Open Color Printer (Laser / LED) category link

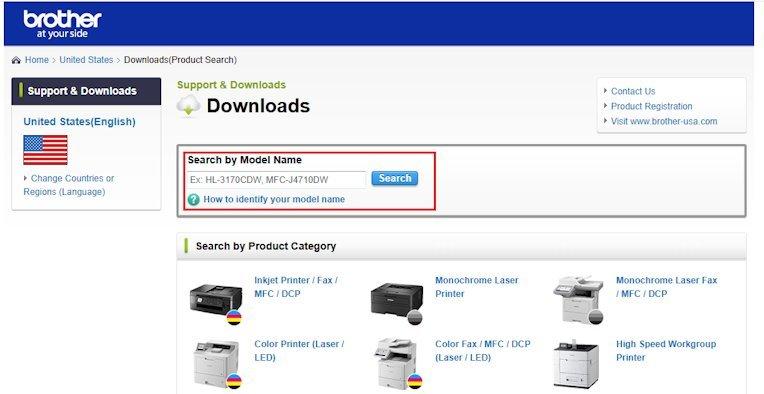[x=299, y=351]
